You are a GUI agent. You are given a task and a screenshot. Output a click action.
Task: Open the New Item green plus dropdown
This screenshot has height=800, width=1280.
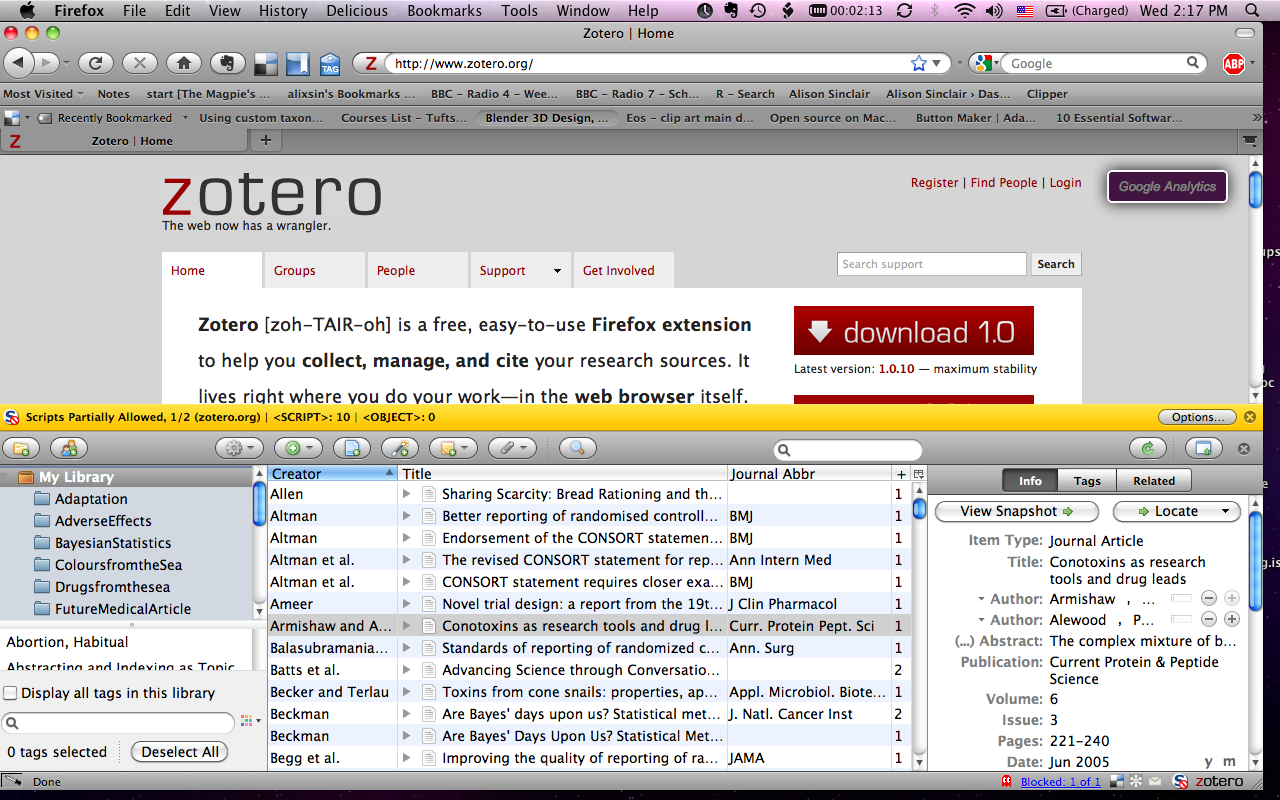coord(299,449)
